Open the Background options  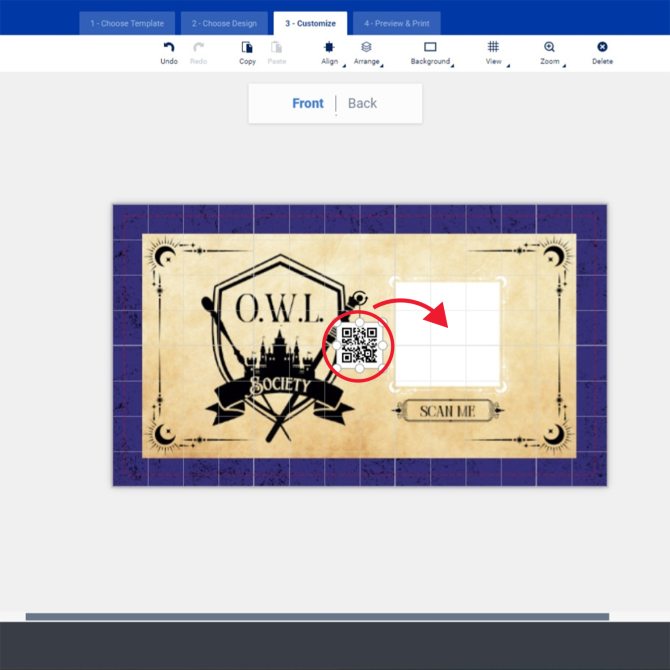pos(430,53)
